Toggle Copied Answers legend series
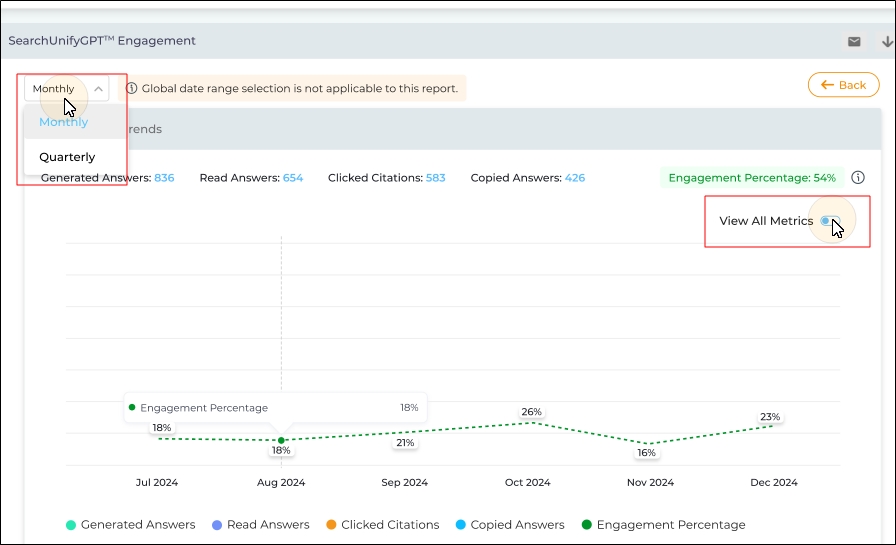The image size is (896, 545). pyautogui.click(x=509, y=525)
